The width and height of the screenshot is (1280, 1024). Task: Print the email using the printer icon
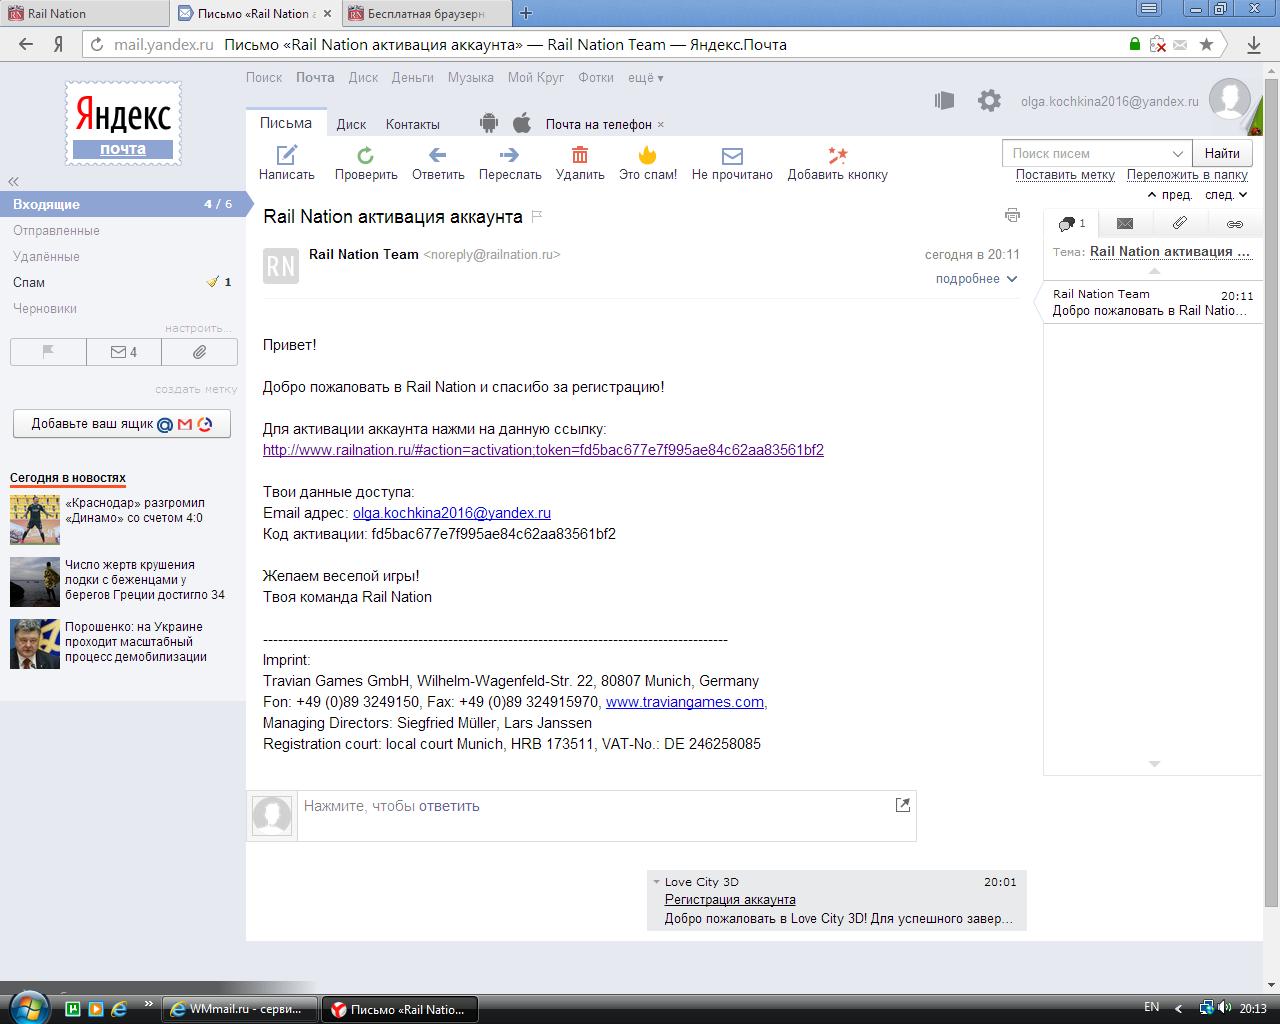1012,215
